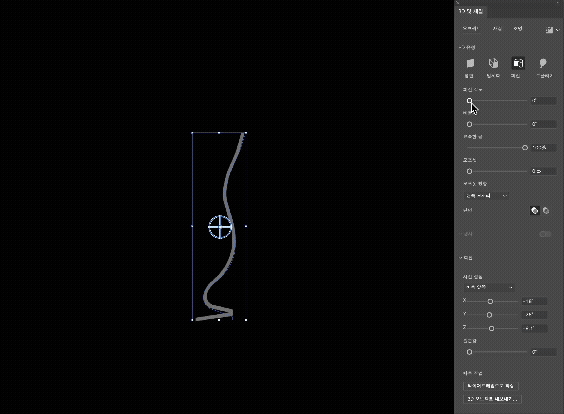This screenshot has width=564, height=414.
Task: Click the render with ray tracing icon
Action: [549, 30]
